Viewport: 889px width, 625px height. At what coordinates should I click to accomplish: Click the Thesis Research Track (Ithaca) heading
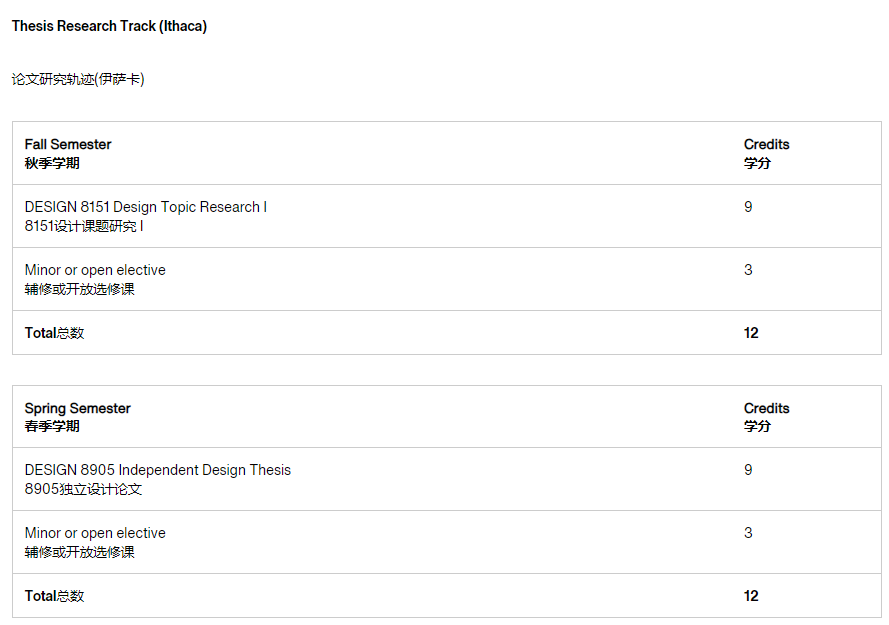(x=109, y=26)
